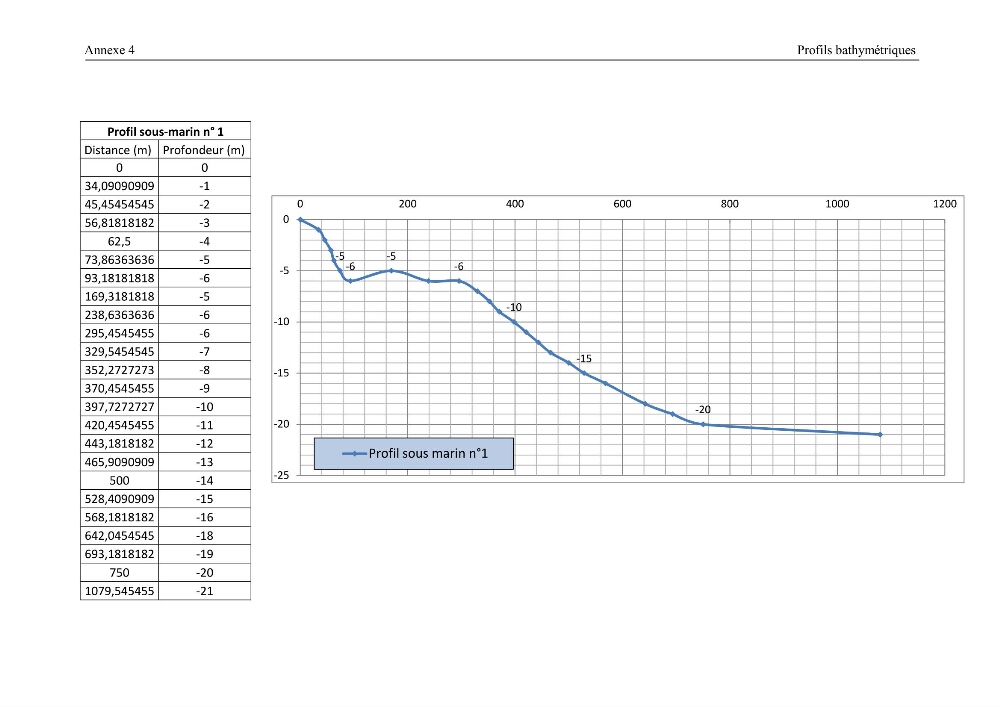
Task: Click the "295,4545455" distance cell
Action: pos(119,333)
